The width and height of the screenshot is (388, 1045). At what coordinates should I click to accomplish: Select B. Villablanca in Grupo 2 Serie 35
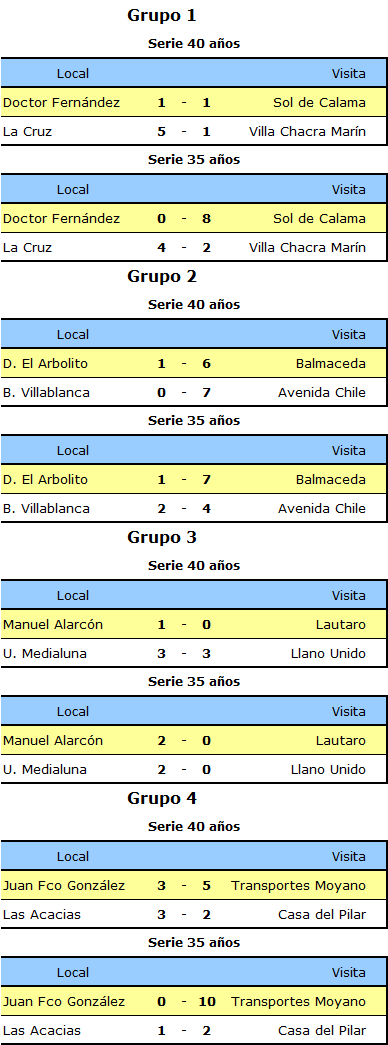point(46,509)
